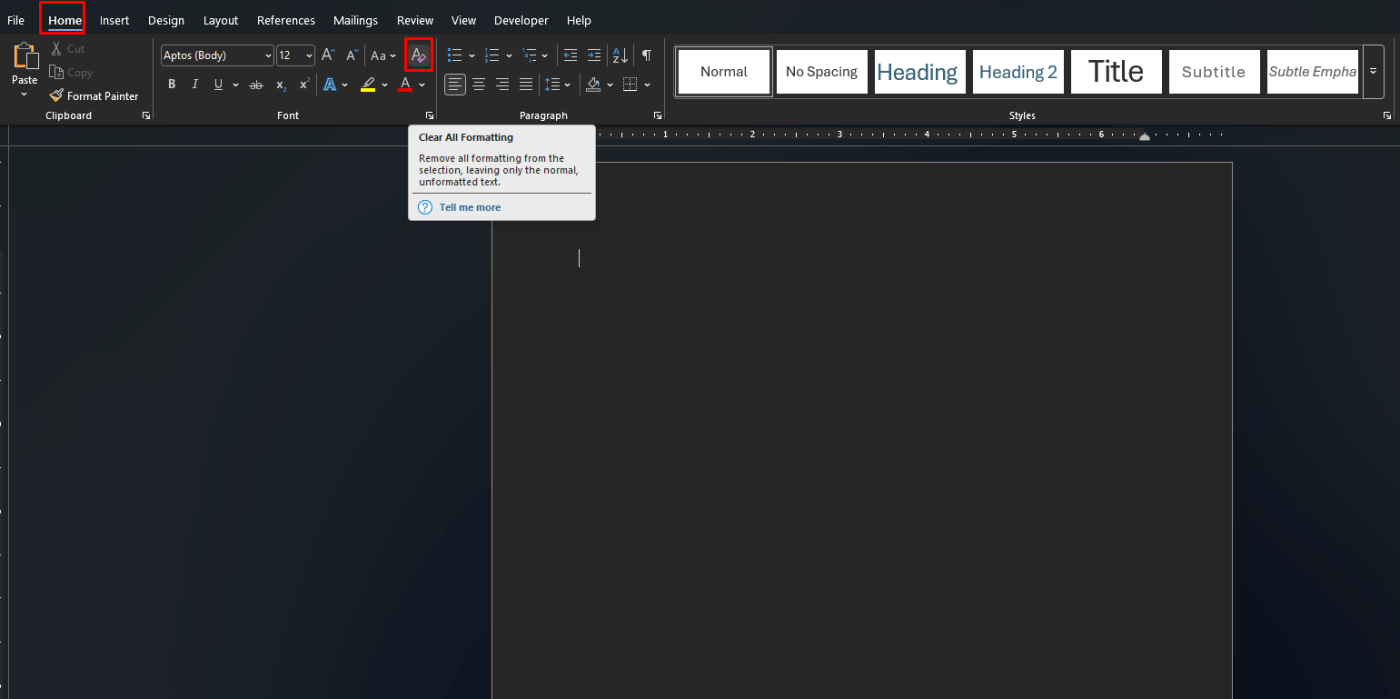Switch to the References tab
The image size is (1400, 699).
click(286, 20)
